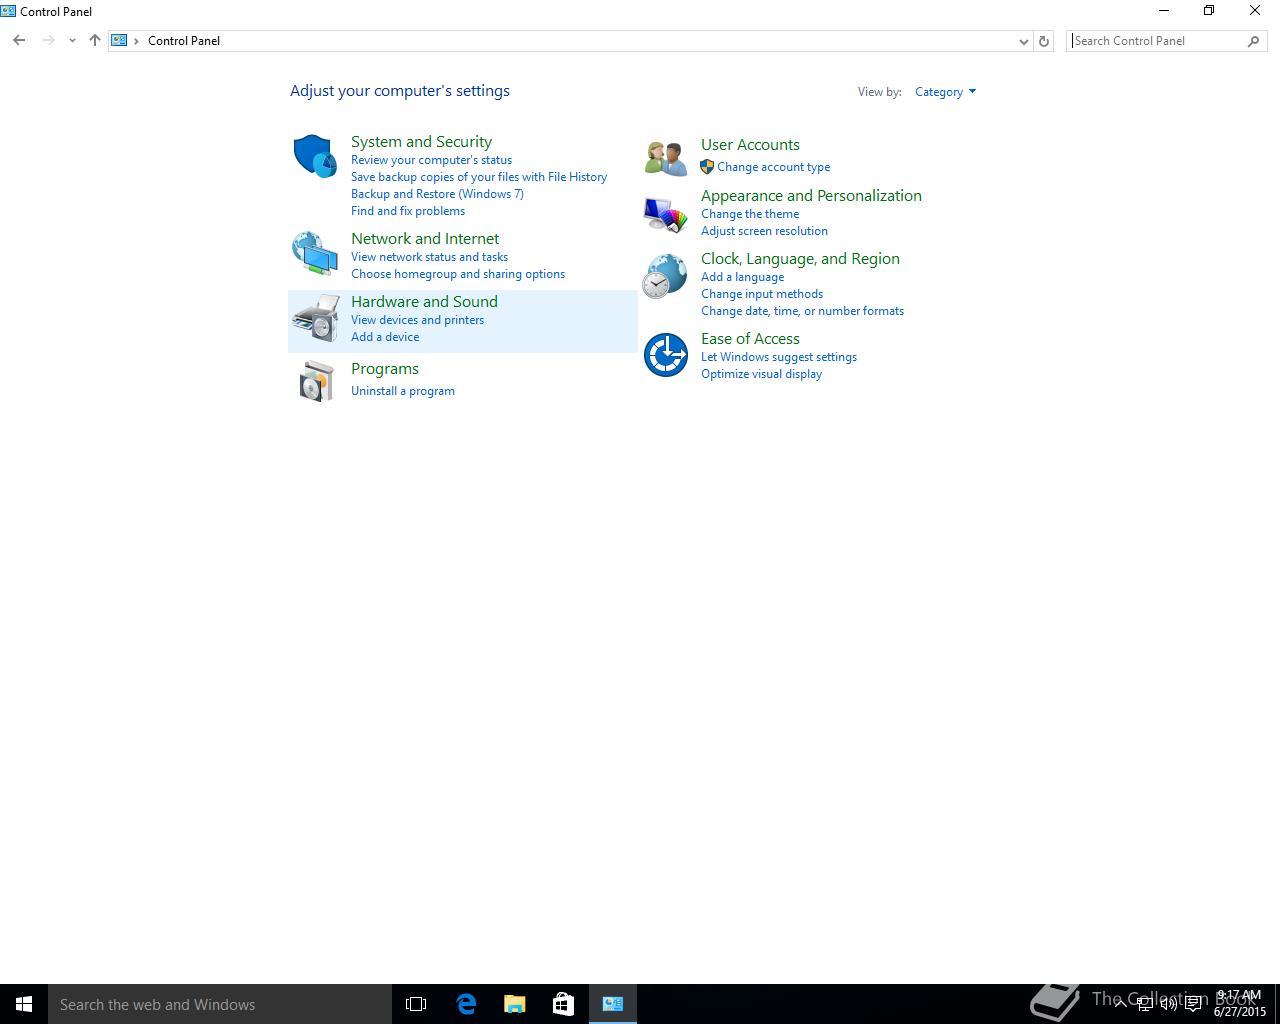Open User Accounts category
1280x1024 pixels.
(750, 145)
